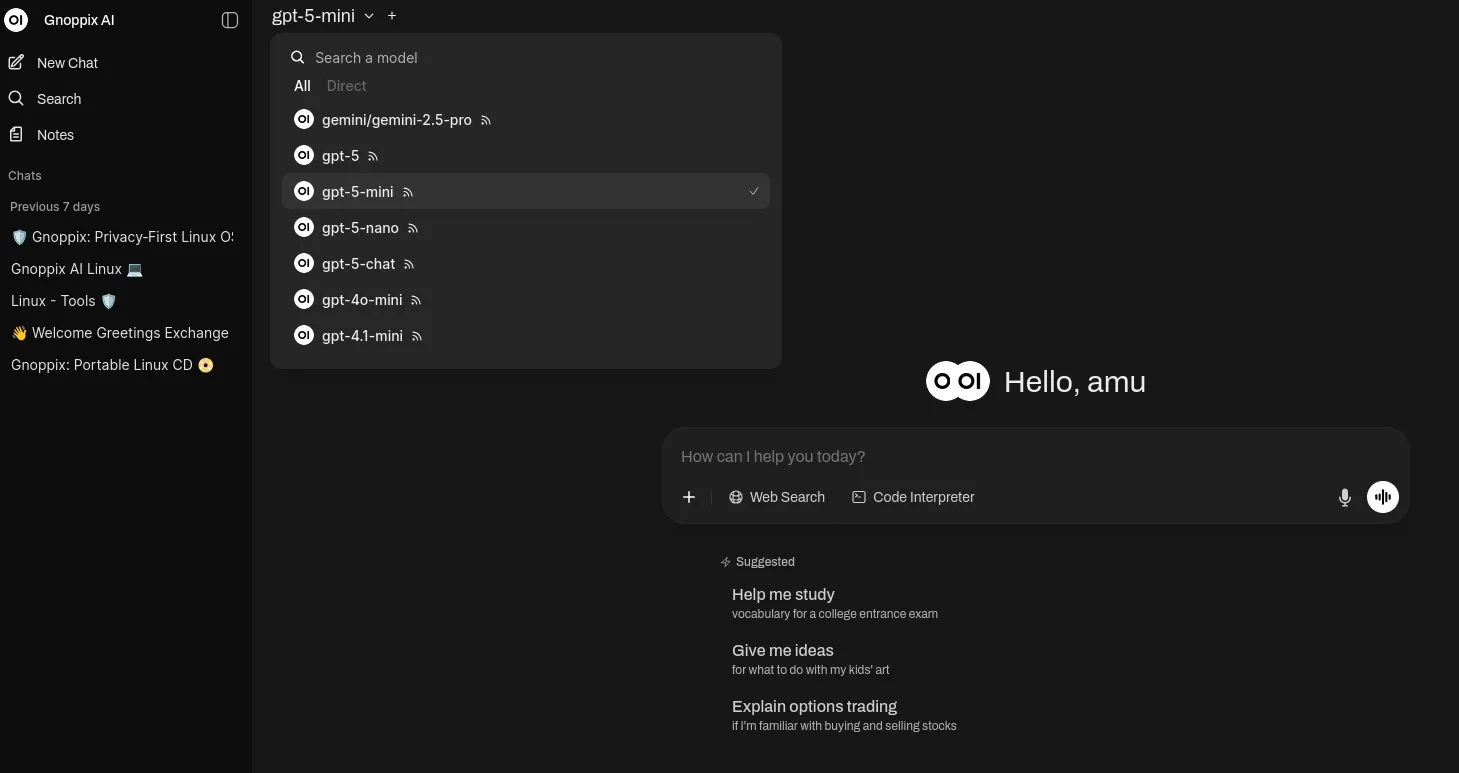The image size is (1459, 773).
Task: Select gpt-4o-mini from the model list
Action: coord(361,299)
